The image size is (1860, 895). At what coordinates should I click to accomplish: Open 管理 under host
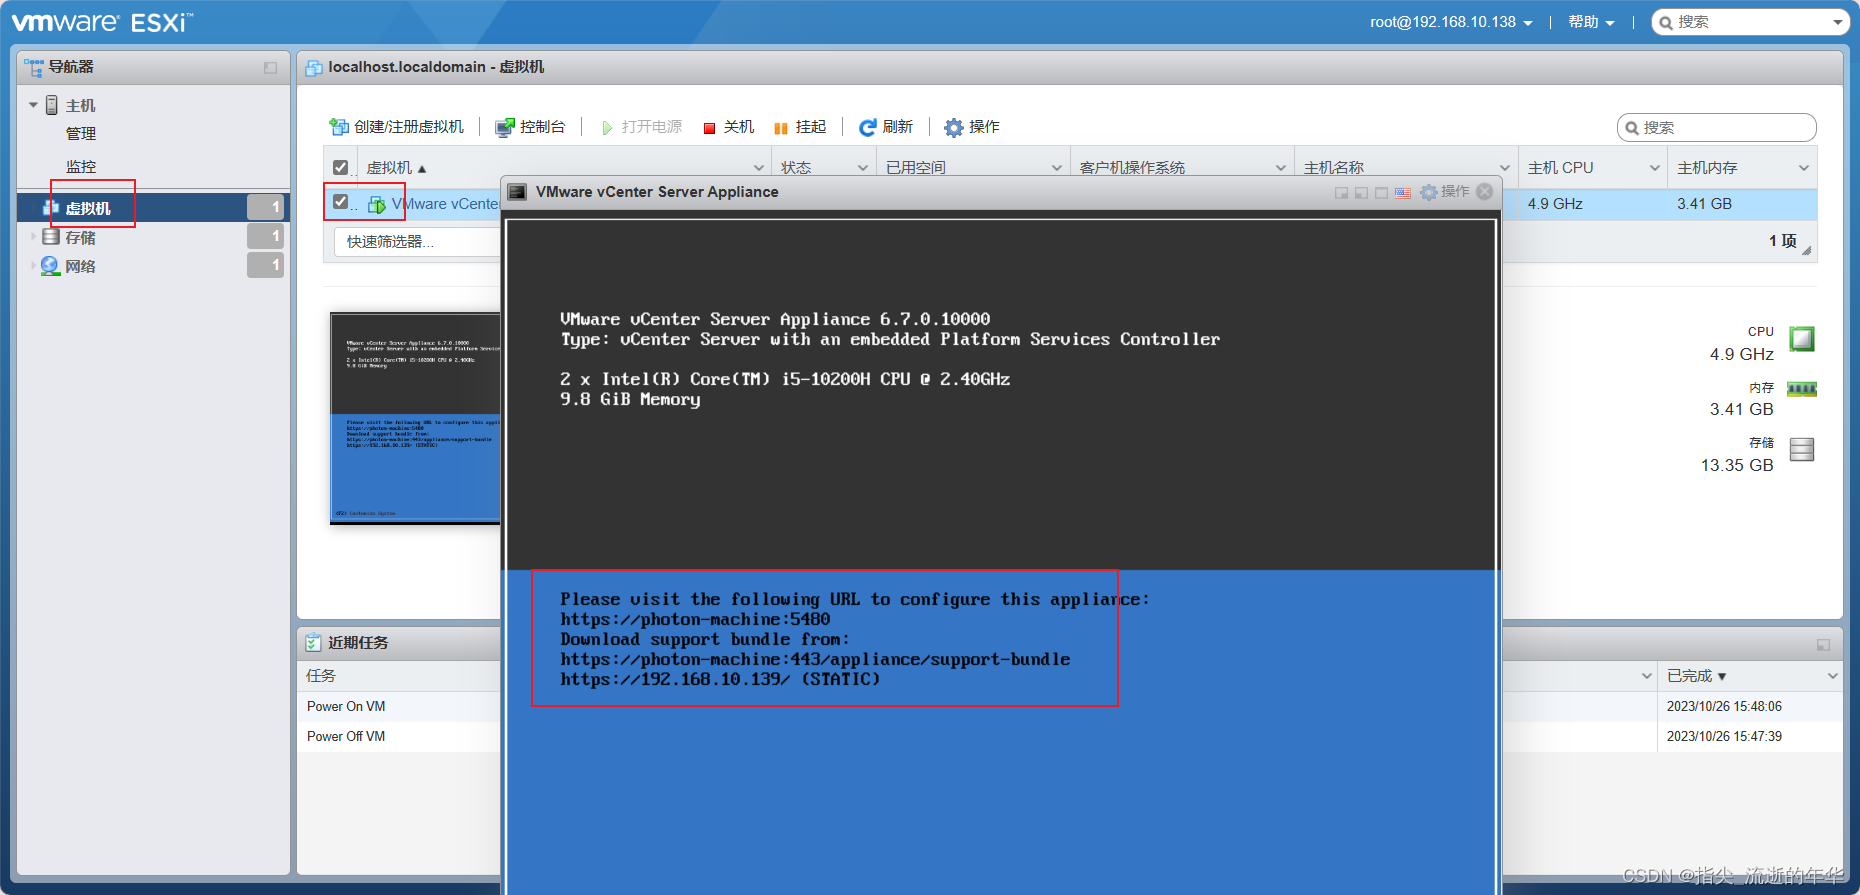[x=81, y=134]
